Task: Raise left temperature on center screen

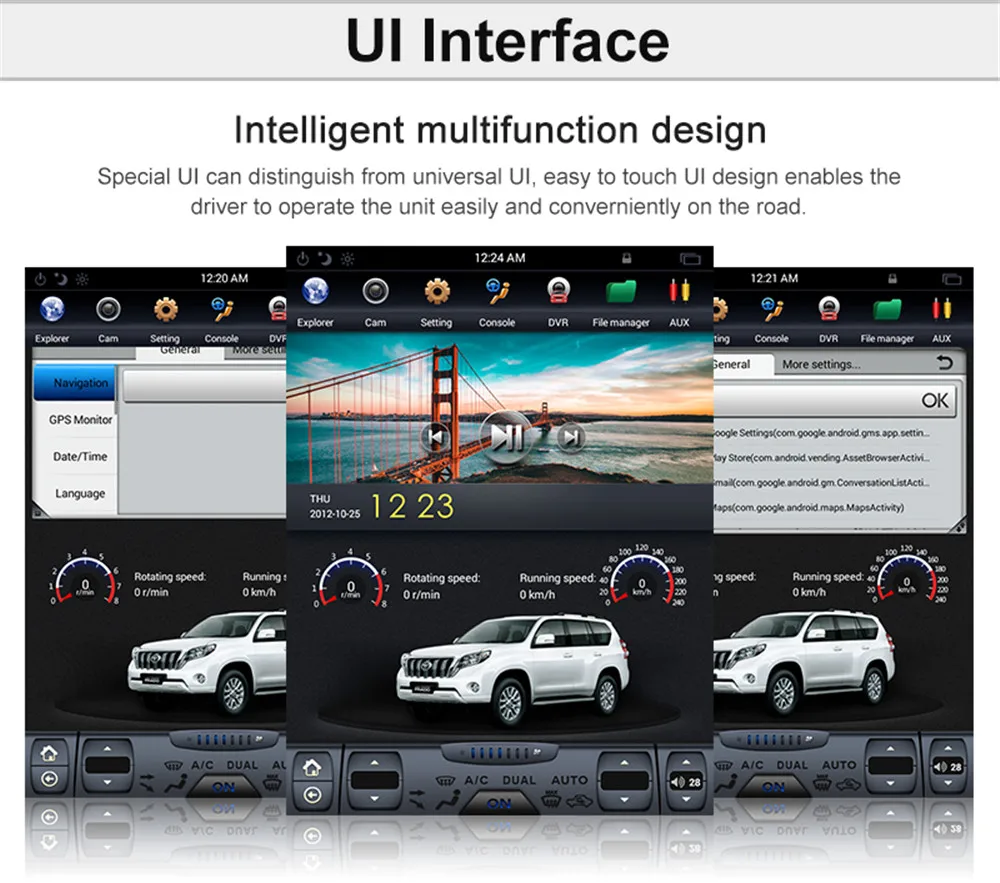Action: click(x=374, y=763)
